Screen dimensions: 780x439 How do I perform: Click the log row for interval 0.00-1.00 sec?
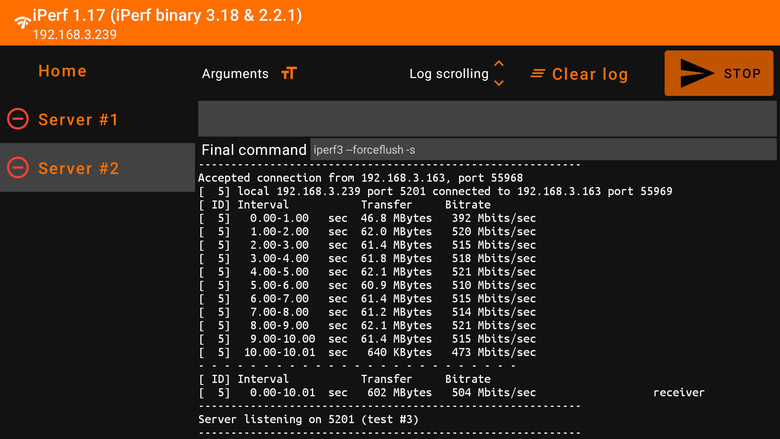(x=367, y=218)
